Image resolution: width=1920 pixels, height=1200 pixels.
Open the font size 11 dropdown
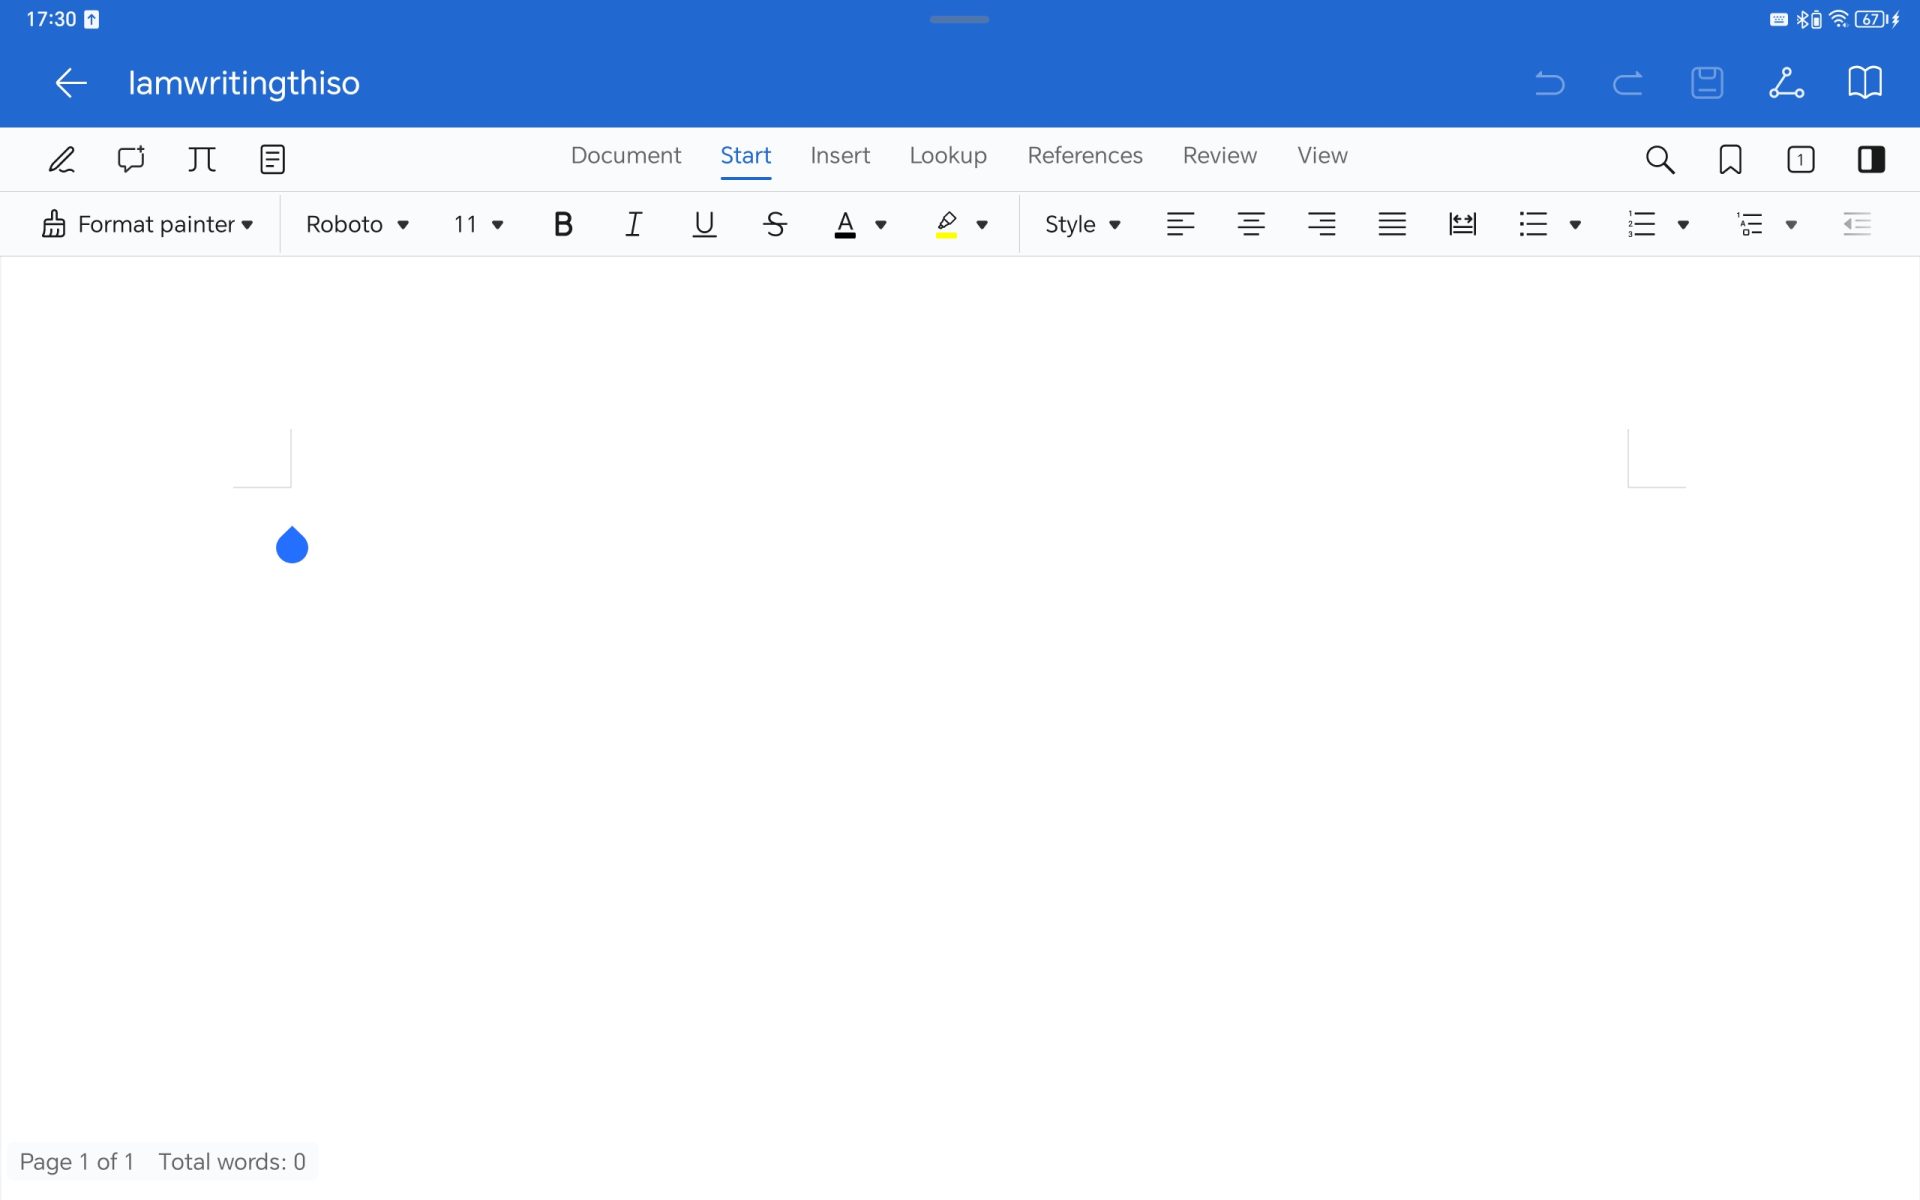478,224
